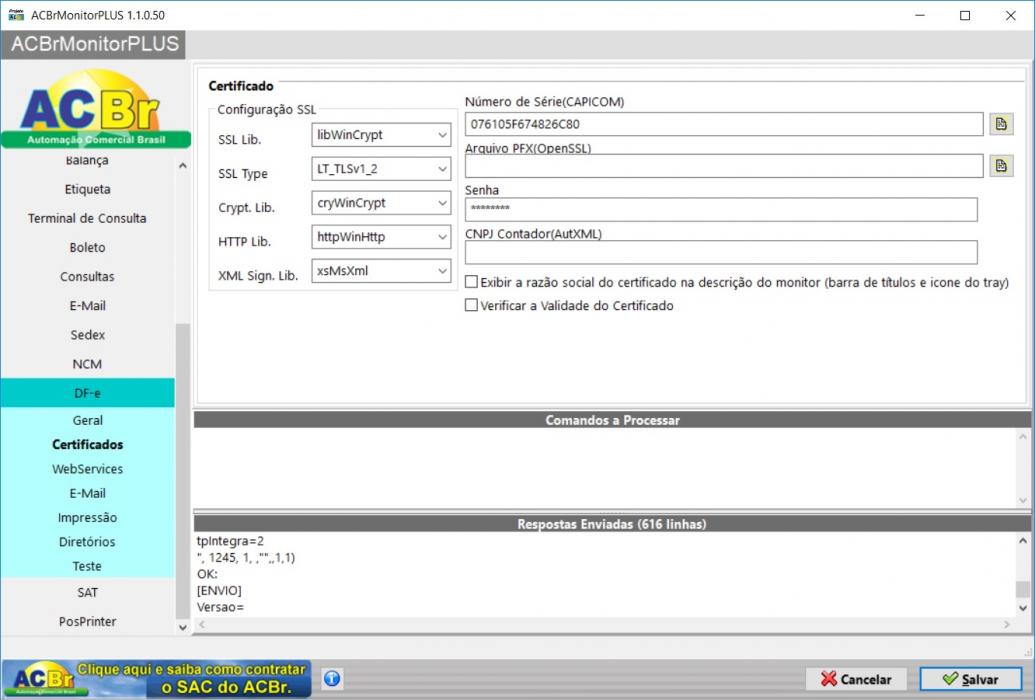
Task: Toggle Verificar a Validade do Certificado checkbox
Action: (x=471, y=305)
